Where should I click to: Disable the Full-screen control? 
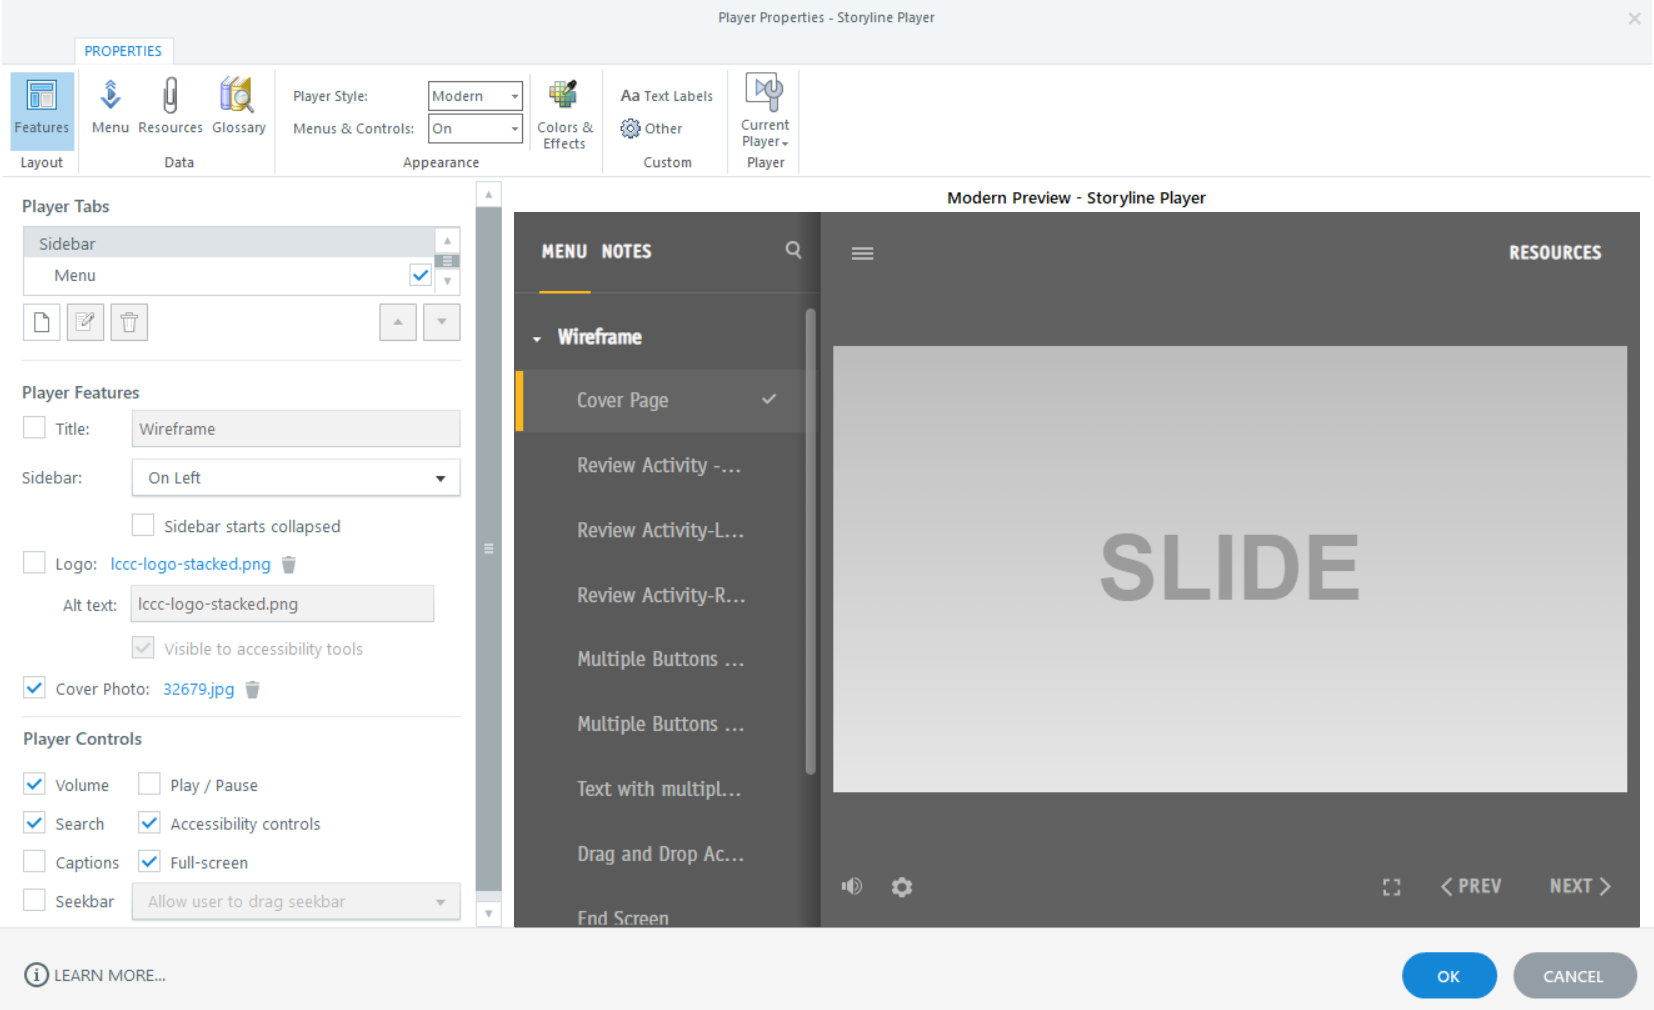149,861
